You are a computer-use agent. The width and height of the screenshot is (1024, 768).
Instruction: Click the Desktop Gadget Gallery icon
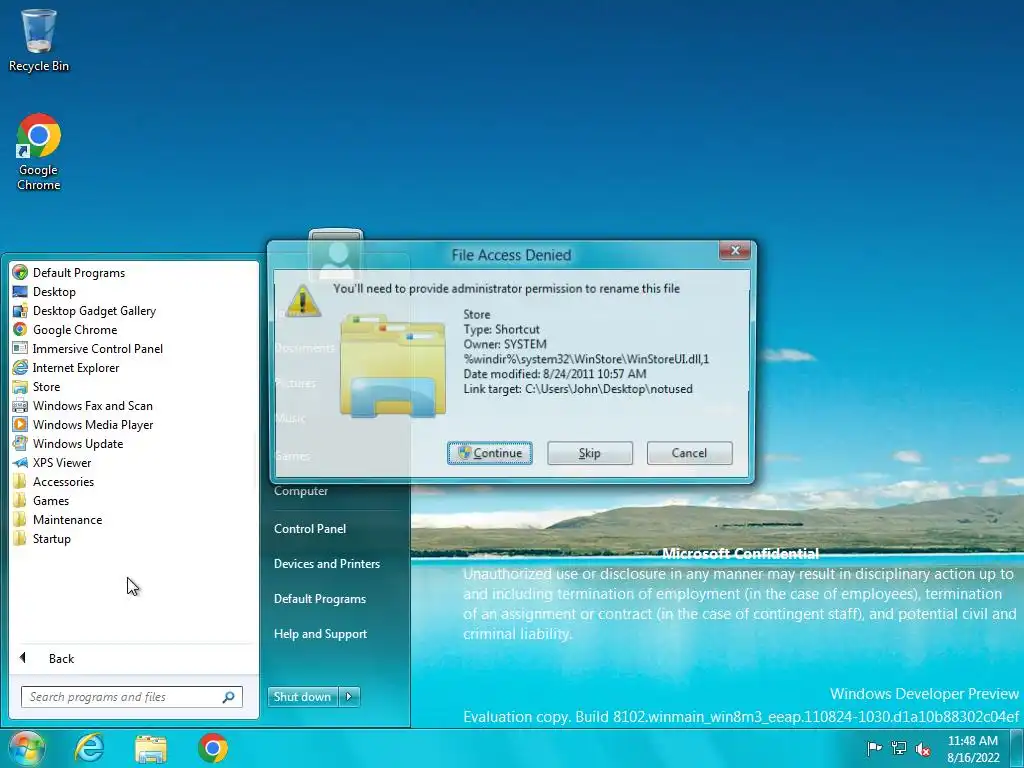[20, 310]
